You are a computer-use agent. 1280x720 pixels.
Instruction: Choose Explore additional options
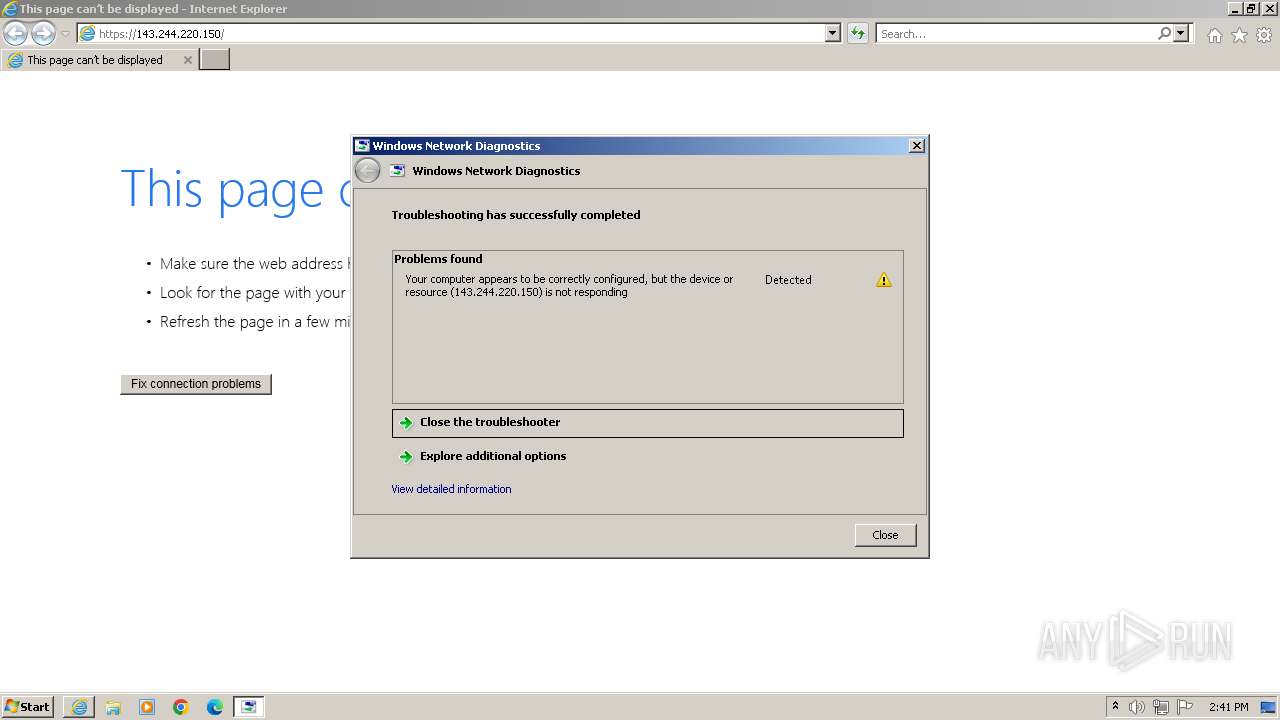(x=648, y=456)
